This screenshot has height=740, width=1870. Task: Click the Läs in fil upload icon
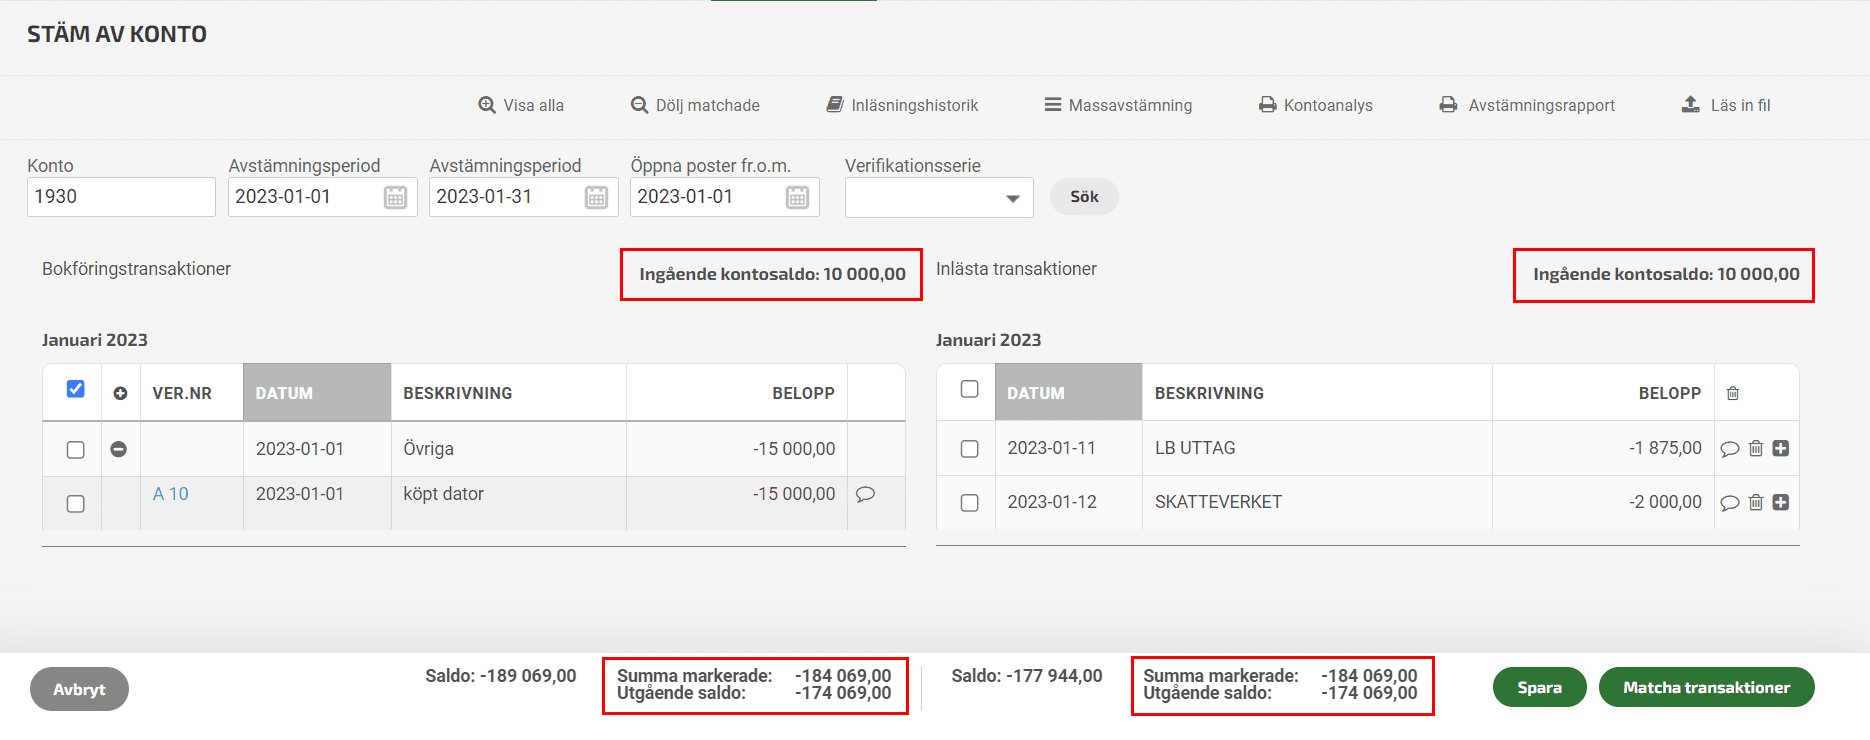(1690, 104)
